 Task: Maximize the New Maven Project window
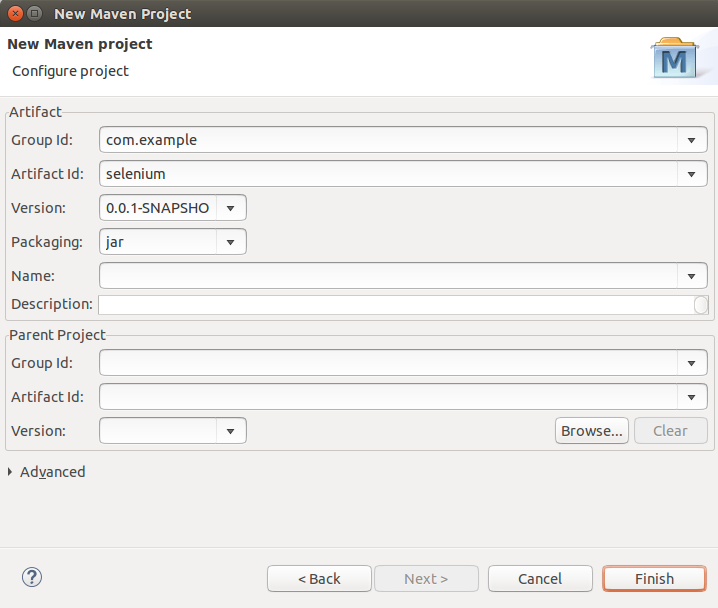[x=34, y=14]
